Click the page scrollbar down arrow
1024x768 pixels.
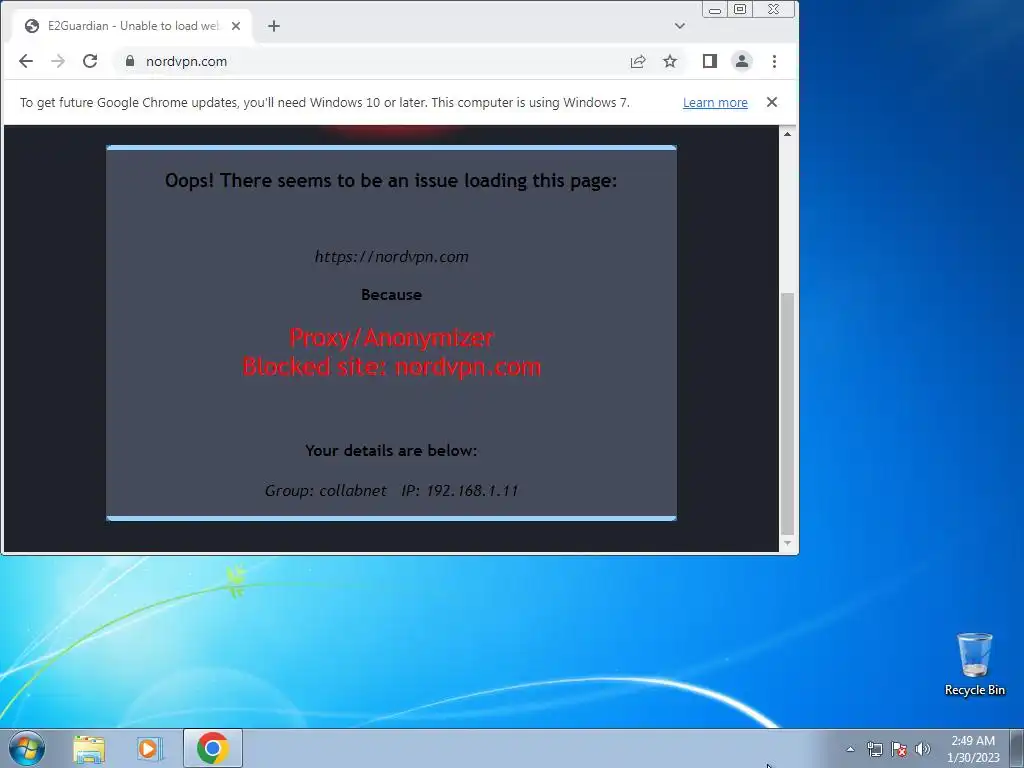(x=788, y=543)
